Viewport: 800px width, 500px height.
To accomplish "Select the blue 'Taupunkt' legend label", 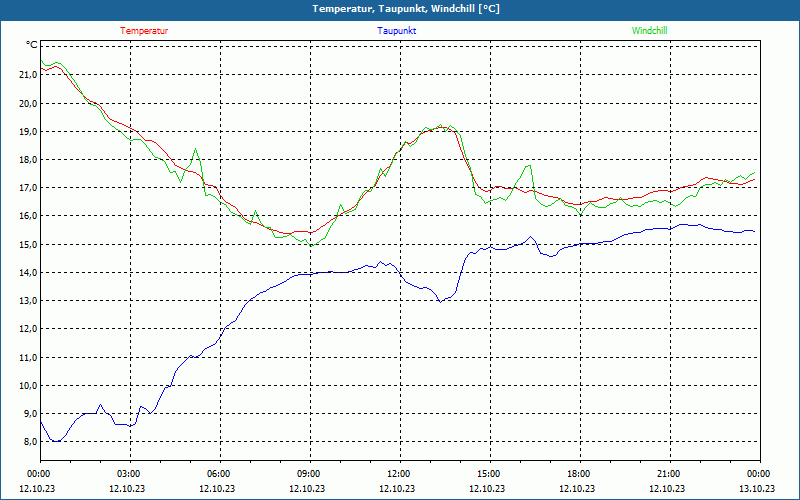I will [x=396, y=31].
